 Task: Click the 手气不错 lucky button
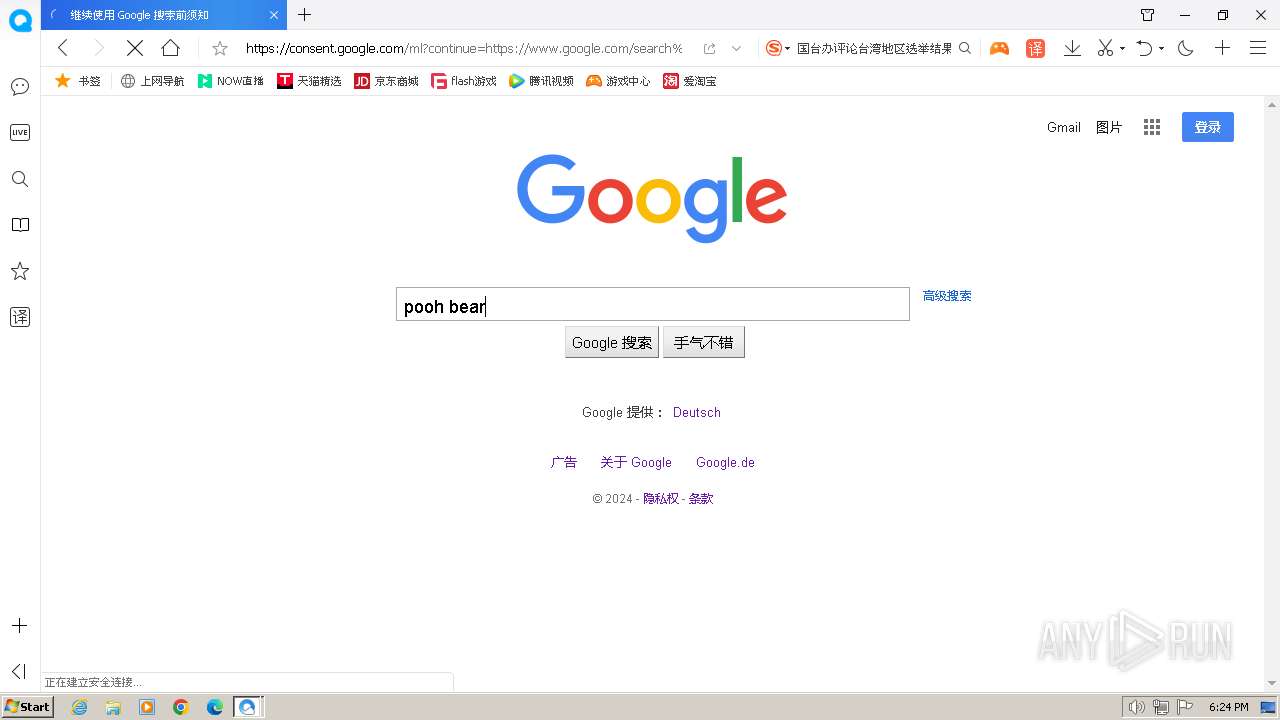(x=704, y=342)
